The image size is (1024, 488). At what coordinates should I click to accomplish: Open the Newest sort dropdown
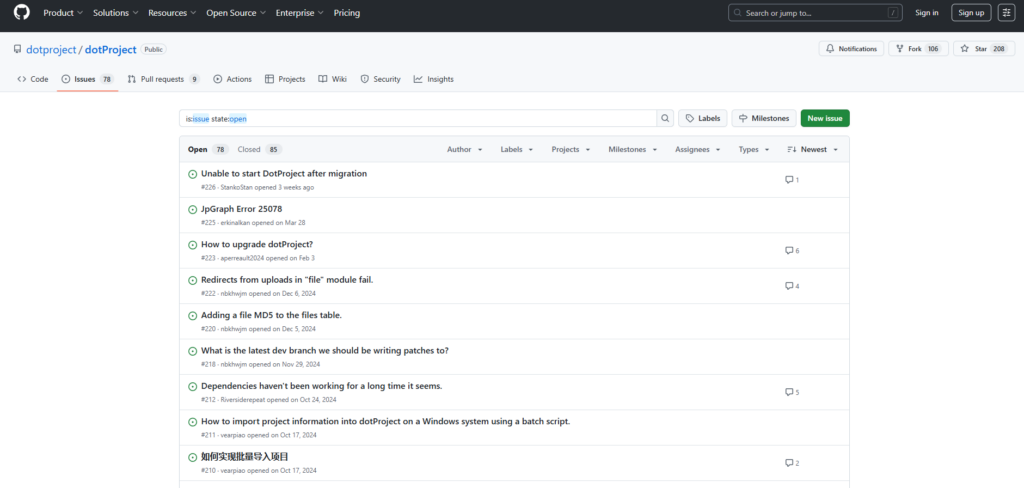pyautogui.click(x=812, y=149)
